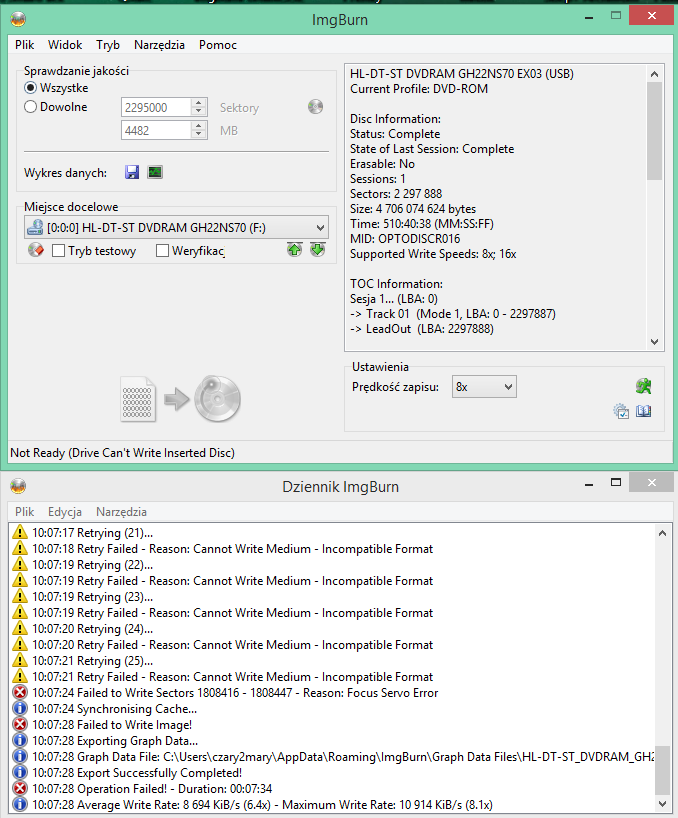This screenshot has width=678, height=818.
Task: Click the green running man speed icon
Action: (643, 387)
